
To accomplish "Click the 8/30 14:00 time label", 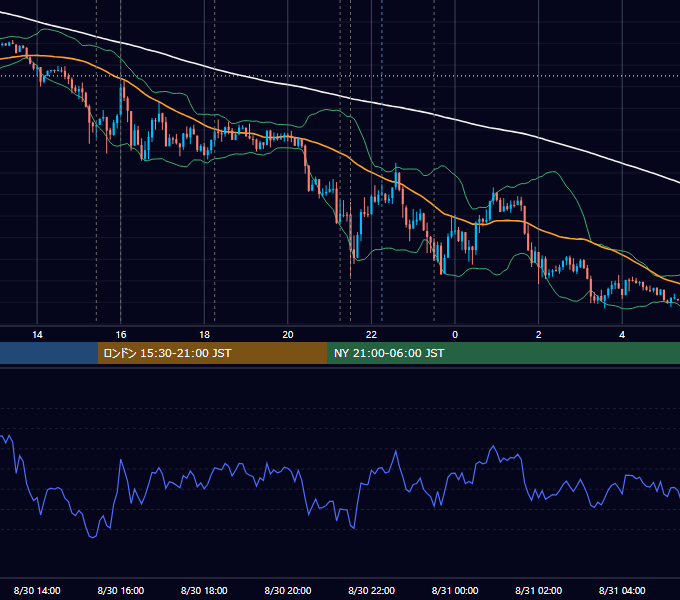I will tap(37, 590).
